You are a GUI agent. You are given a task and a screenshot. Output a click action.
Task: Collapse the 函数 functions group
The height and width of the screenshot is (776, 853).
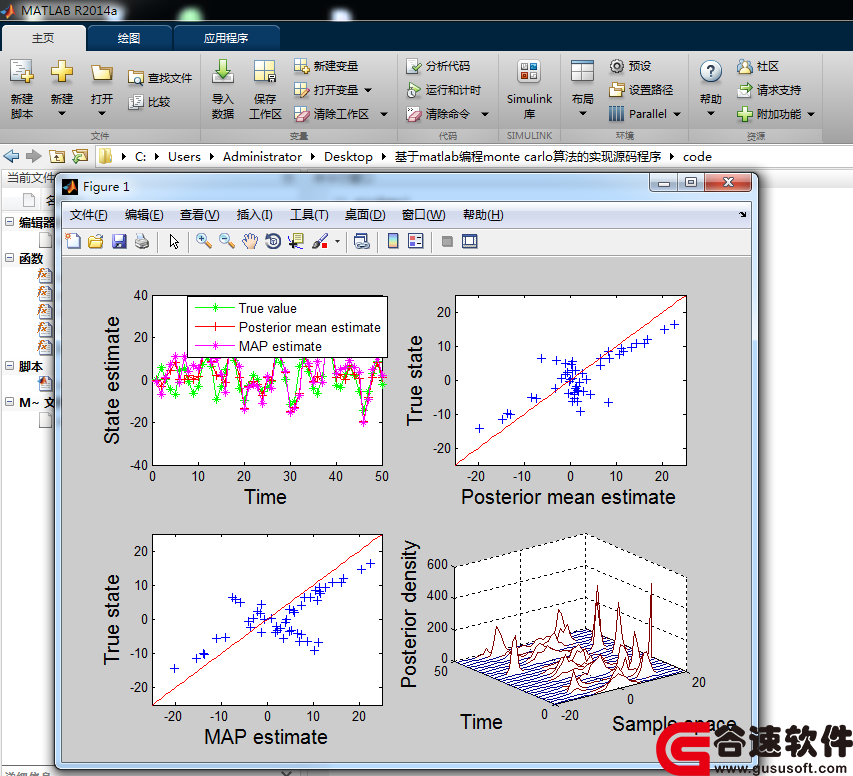(x=10, y=257)
